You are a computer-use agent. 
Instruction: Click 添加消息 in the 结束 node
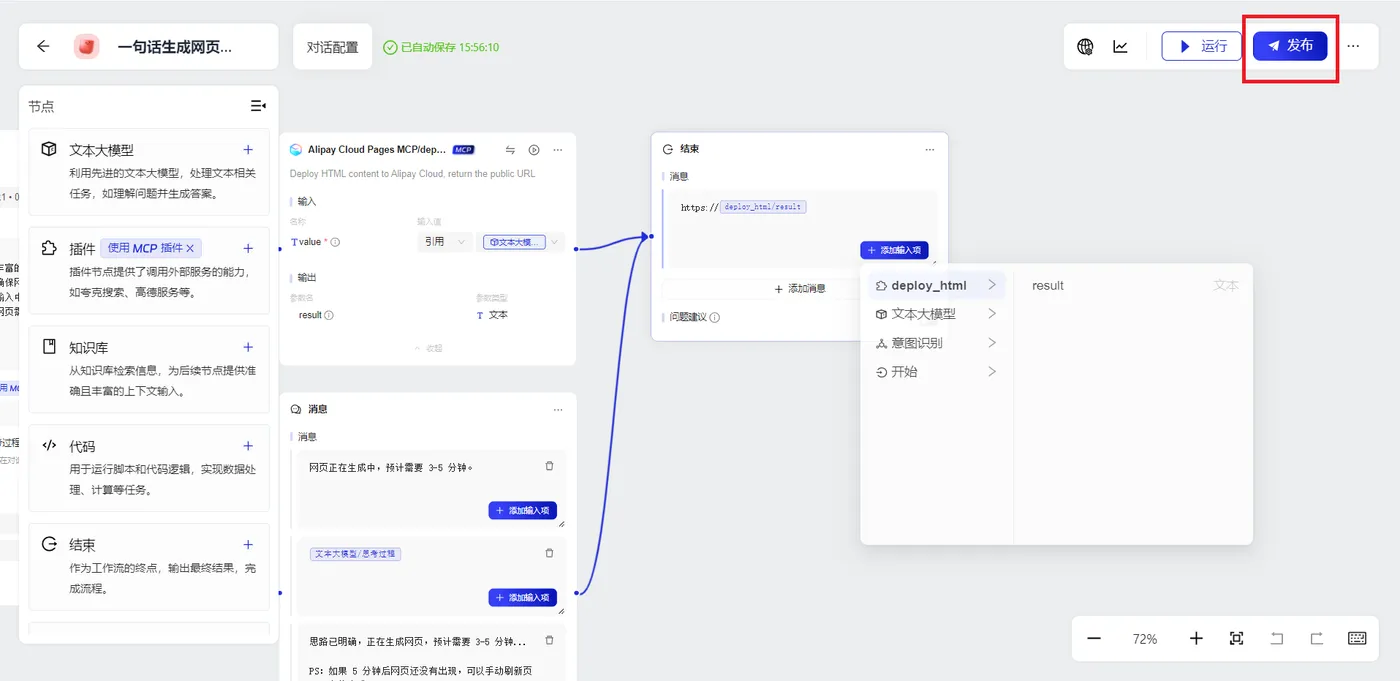point(800,288)
